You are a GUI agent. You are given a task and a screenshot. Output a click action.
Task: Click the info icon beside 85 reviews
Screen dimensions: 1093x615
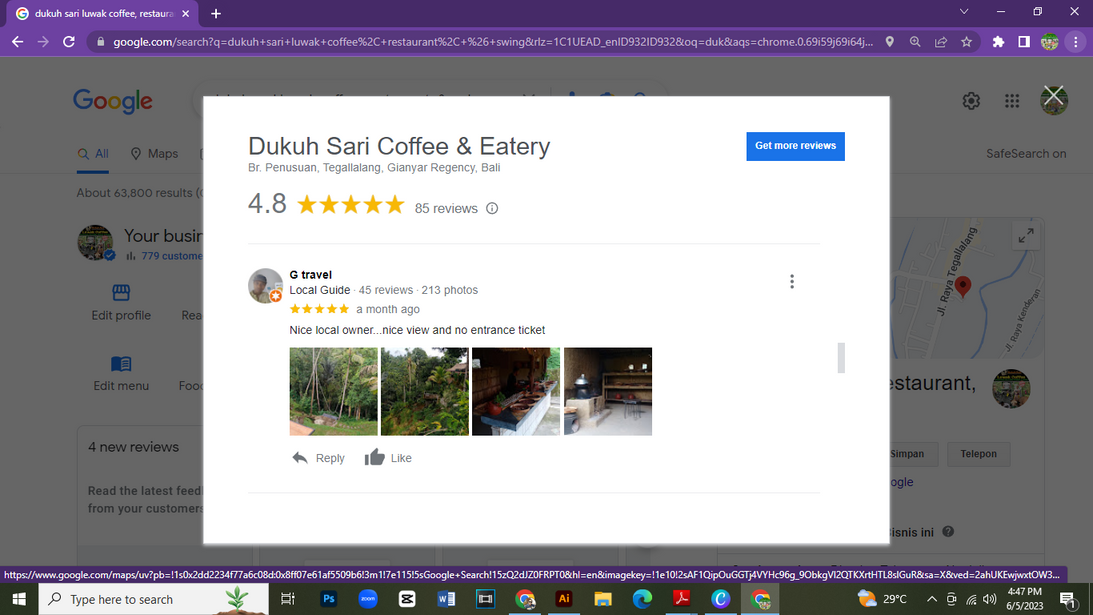pyautogui.click(x=492, y=209)
